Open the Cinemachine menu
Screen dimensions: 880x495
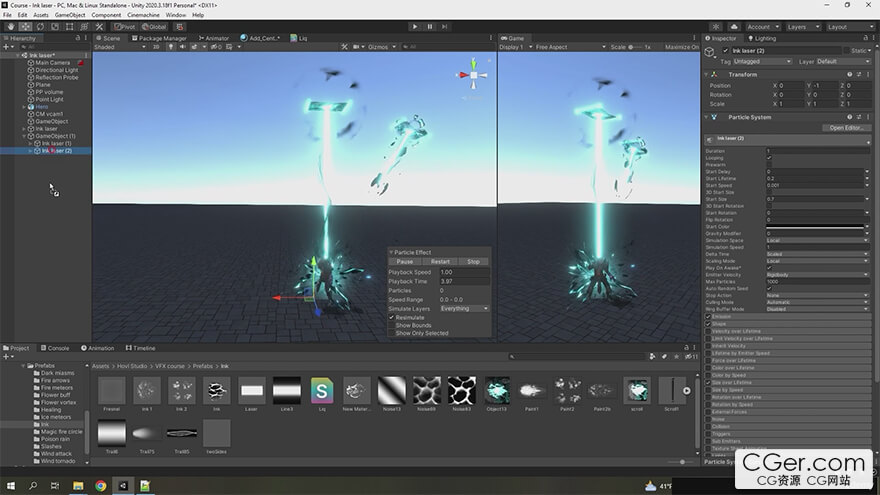click(x=142, y=15)
